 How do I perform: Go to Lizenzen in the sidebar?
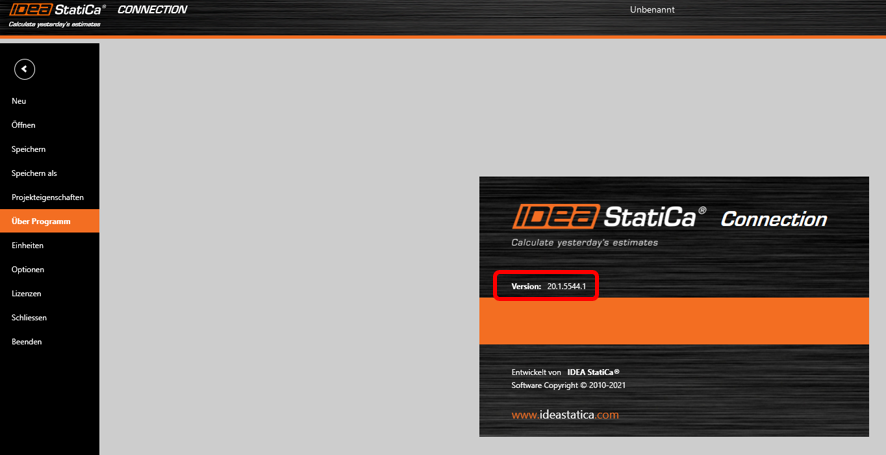(x=26, y=293)
